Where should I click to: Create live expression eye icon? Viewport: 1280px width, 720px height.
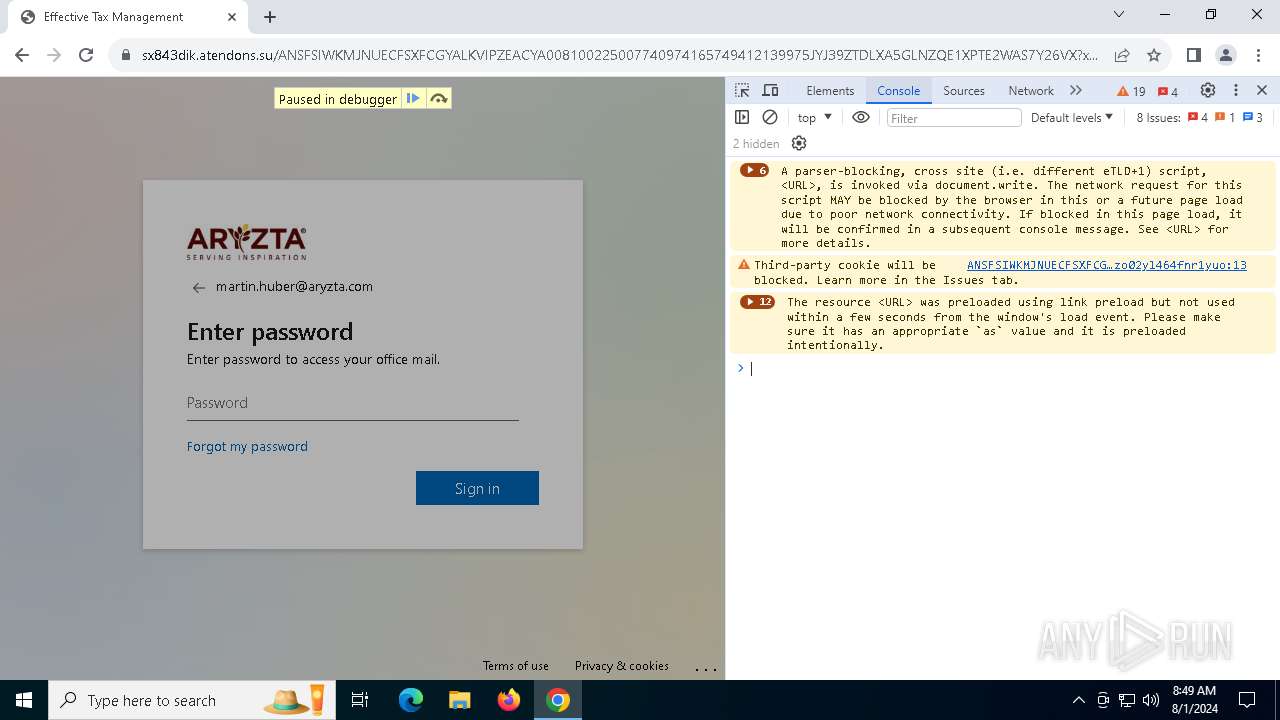click(x=861, y=117)
